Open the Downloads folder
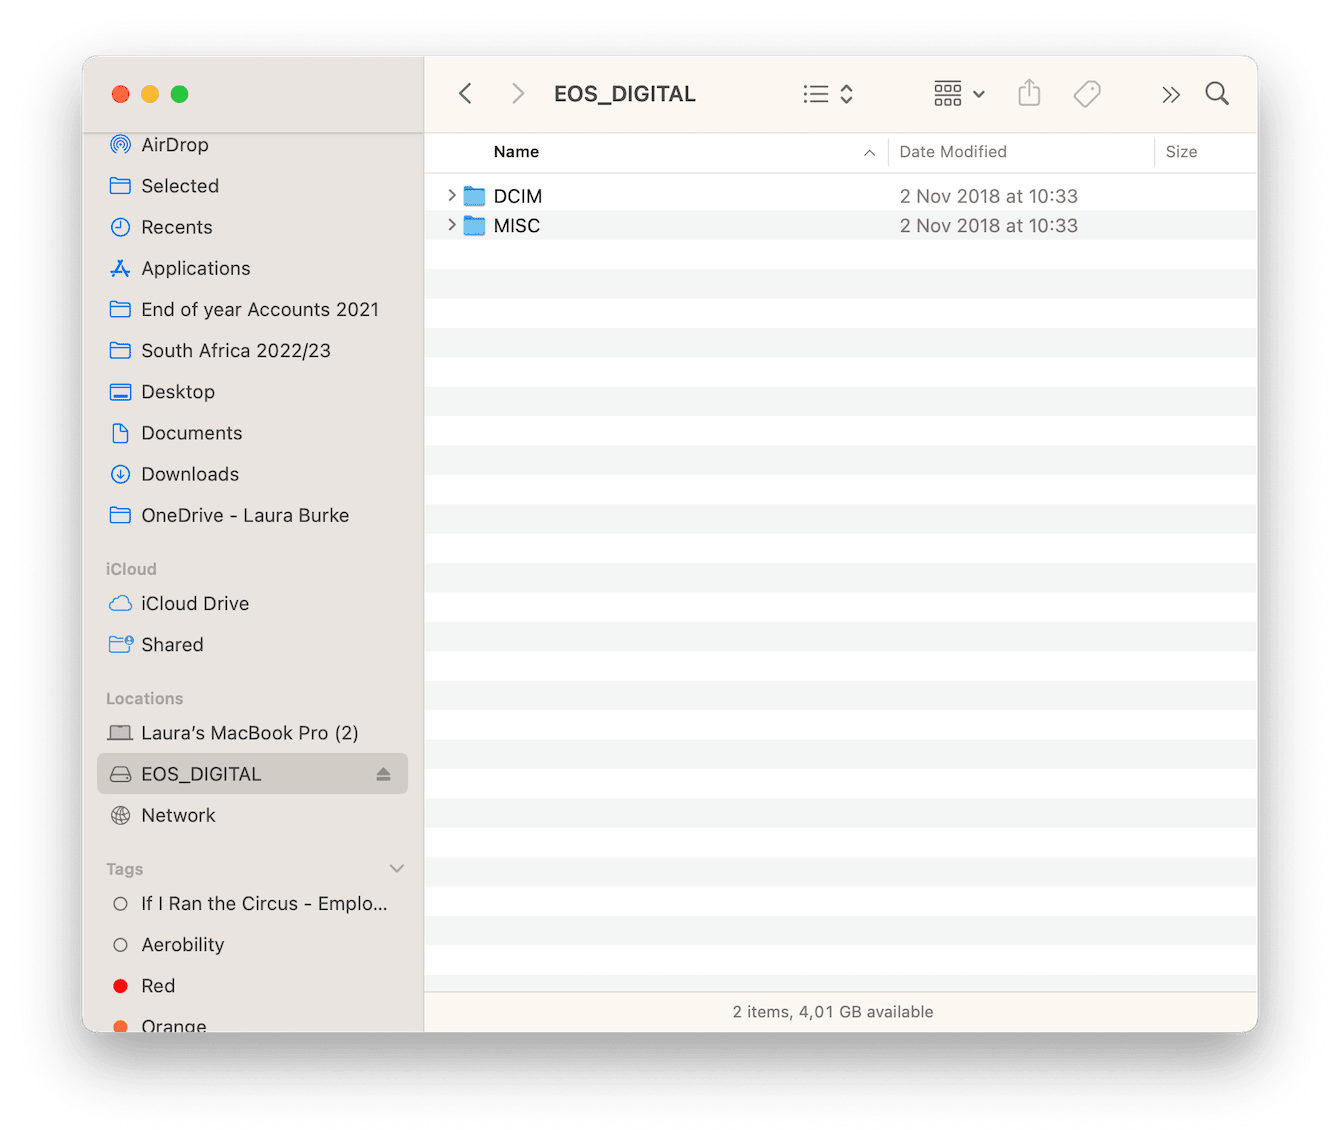The width and height of the screenshot is (1340, 1141). pyautogui.click(x=190, y=474)
